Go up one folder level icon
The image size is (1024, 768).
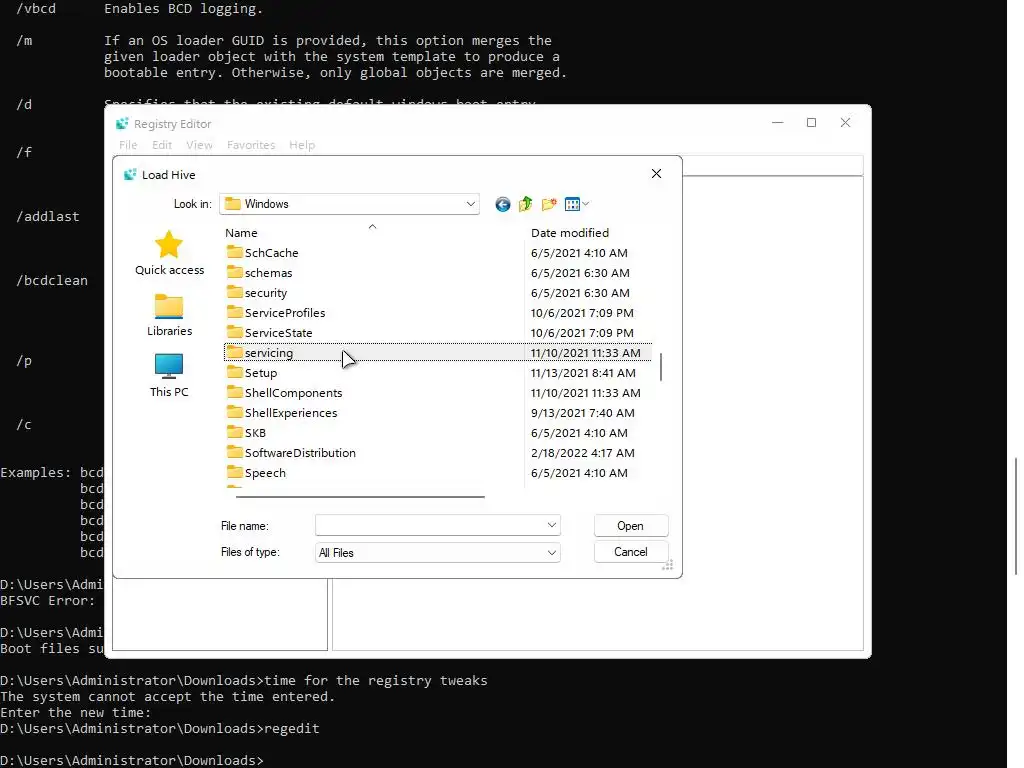pyautogui.click(x=526, y=204)
